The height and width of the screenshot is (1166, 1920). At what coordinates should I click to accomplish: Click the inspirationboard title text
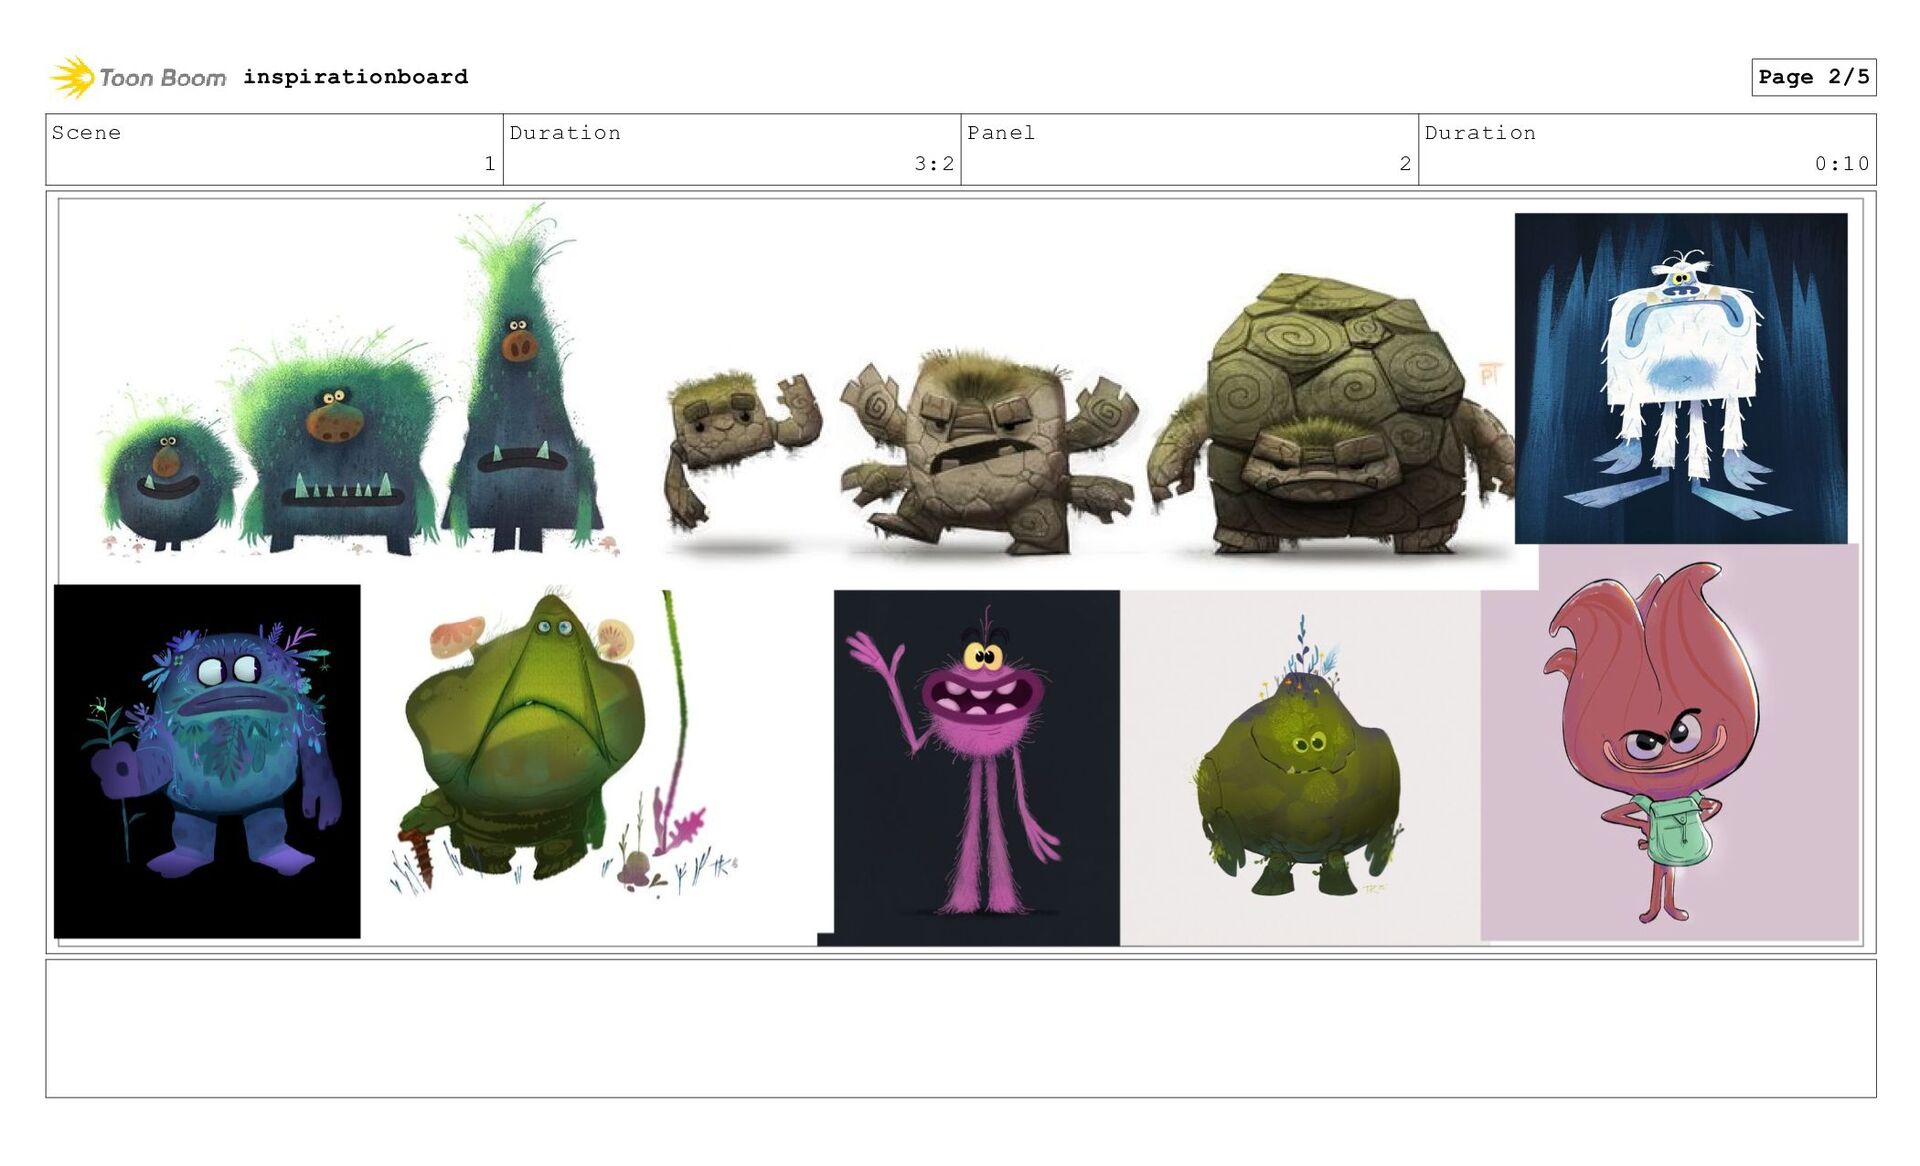pos(355,77)
